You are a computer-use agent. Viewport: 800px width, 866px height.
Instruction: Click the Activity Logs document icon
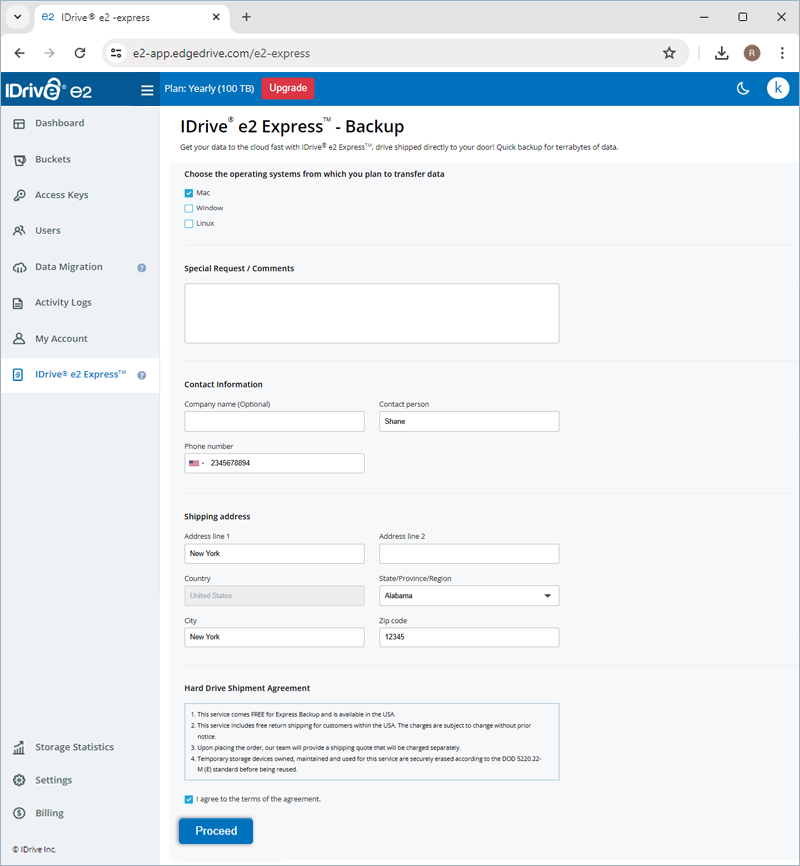[x=18, y=303]
